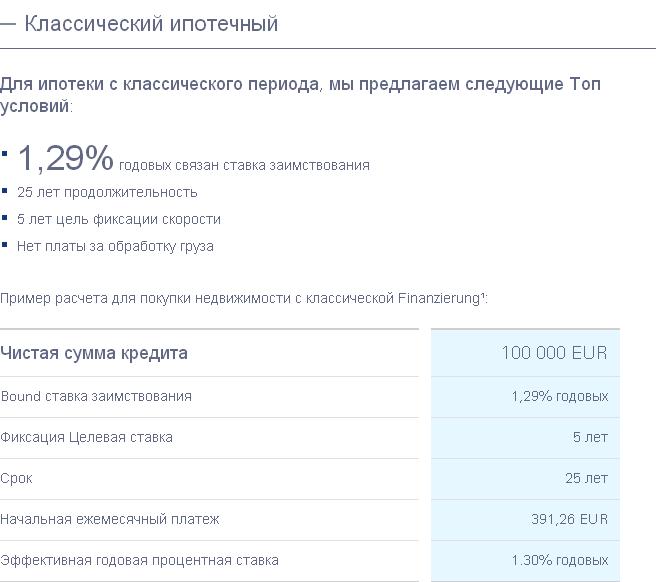Click Начальная ежемесячный платеж row label

point(110,519)
